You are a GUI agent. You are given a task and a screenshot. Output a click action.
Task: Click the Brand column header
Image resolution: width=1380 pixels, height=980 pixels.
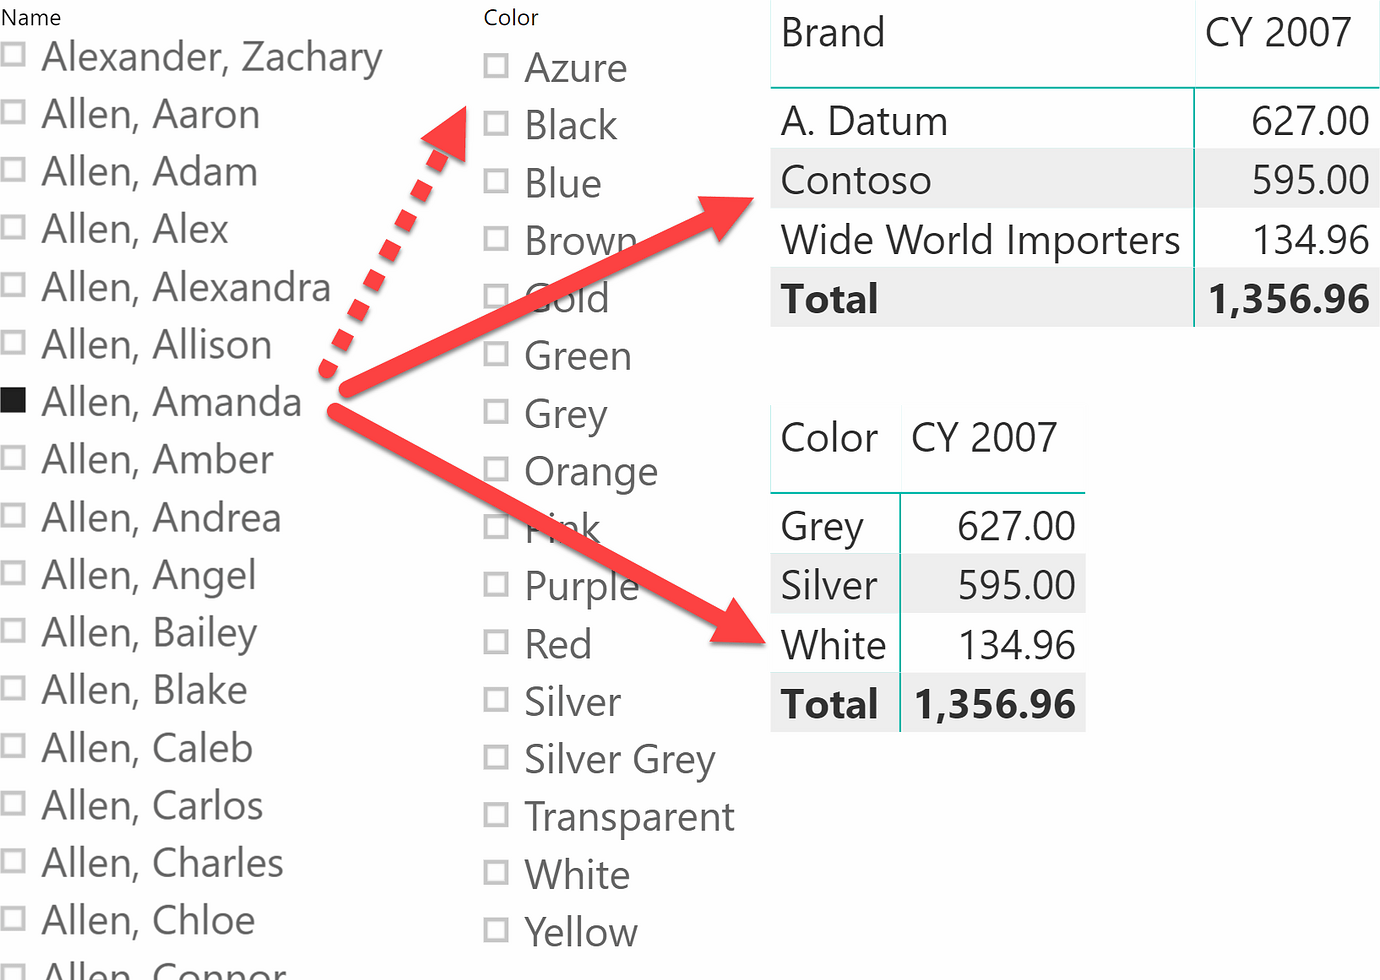(833, 32)
